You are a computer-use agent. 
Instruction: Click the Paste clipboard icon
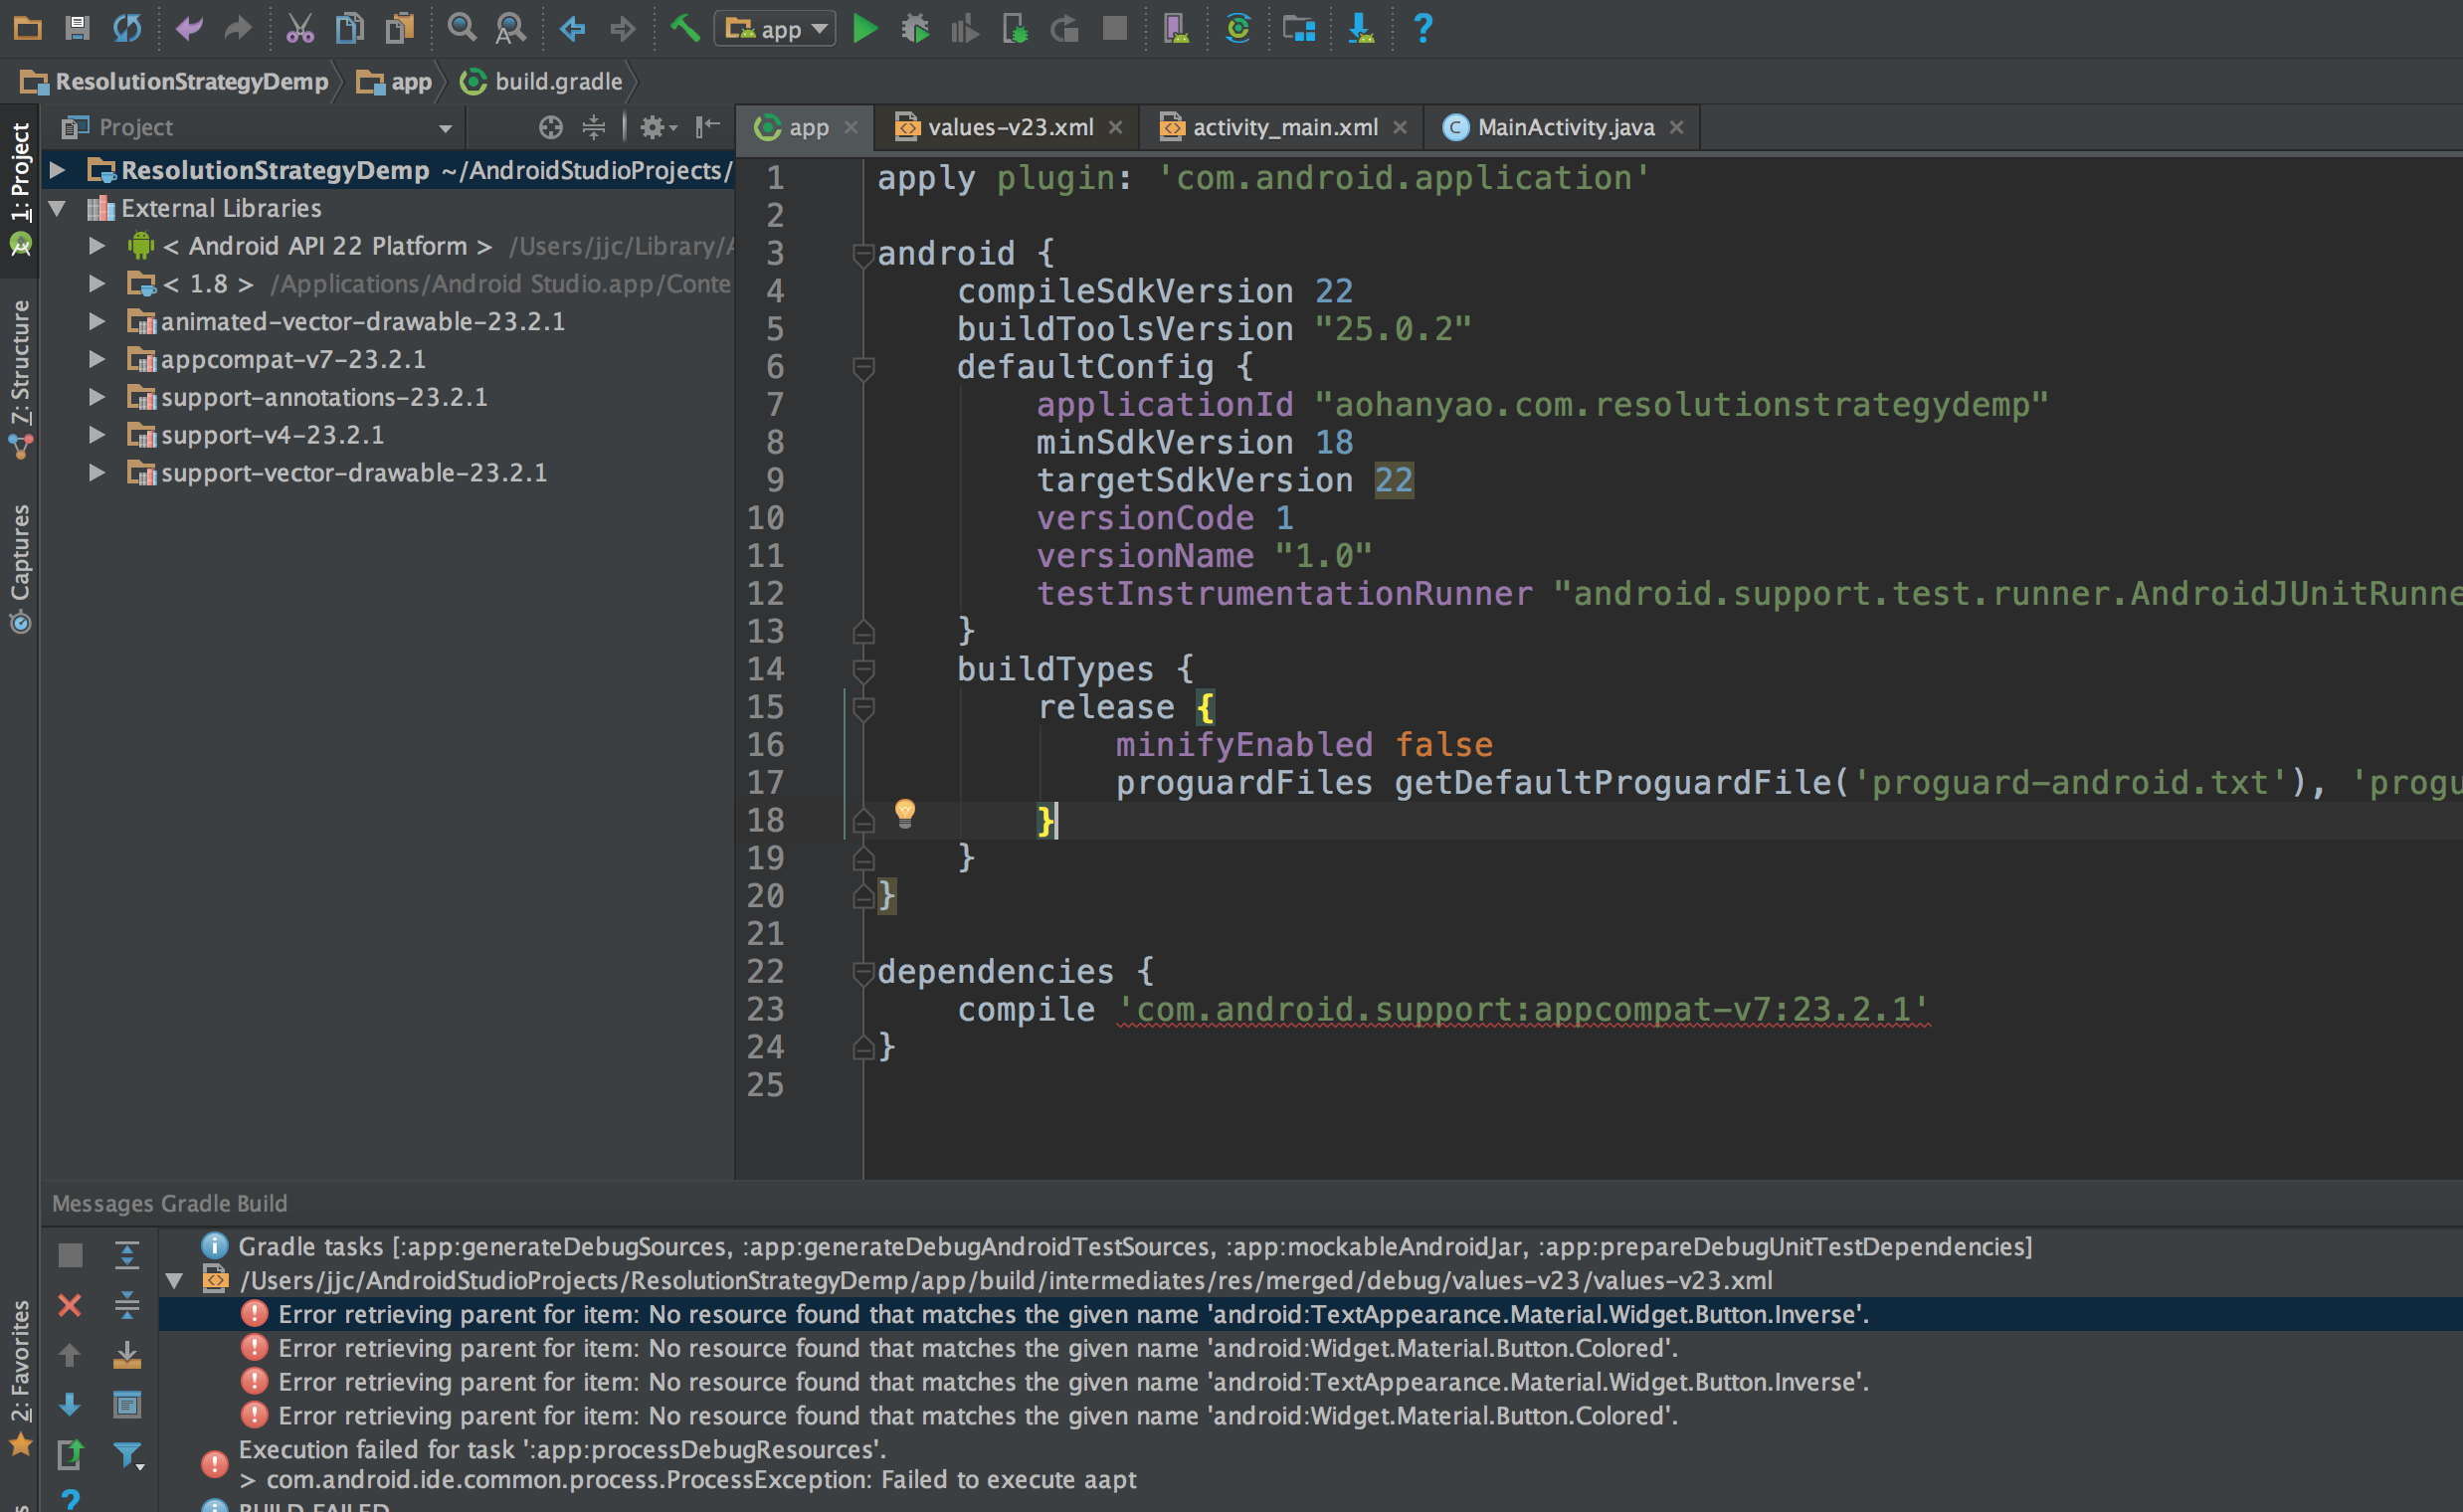tap(400, 28)
